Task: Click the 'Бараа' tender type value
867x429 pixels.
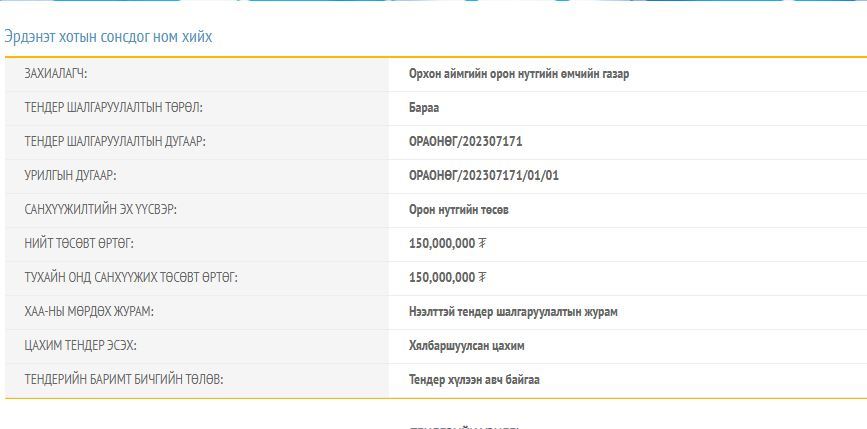Action: pyautogui.click(x=424, y=108)
